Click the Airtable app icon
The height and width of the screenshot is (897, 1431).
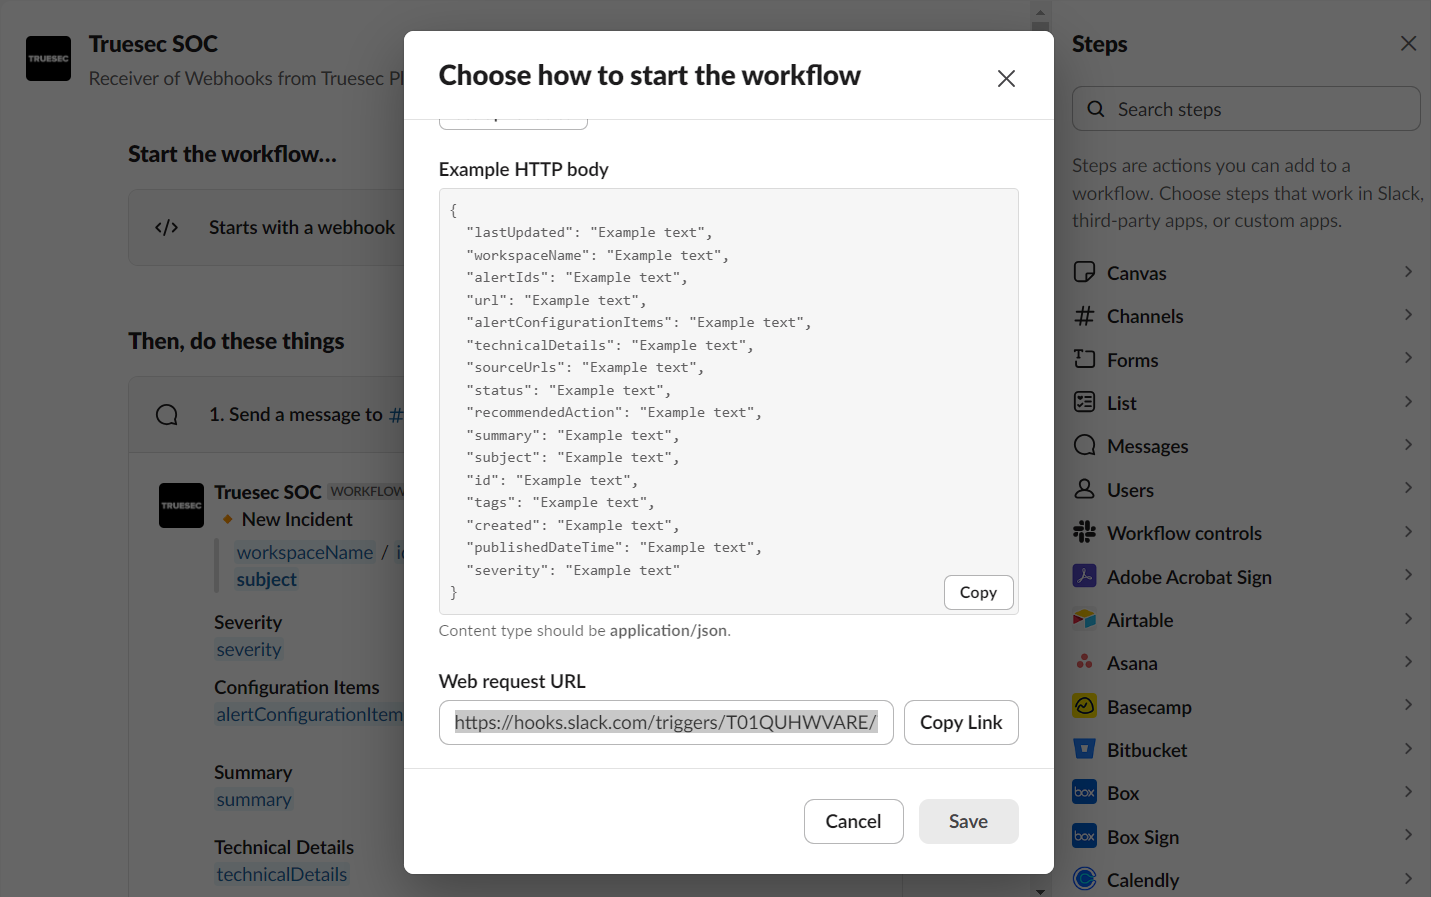(x=1086, y=619)
